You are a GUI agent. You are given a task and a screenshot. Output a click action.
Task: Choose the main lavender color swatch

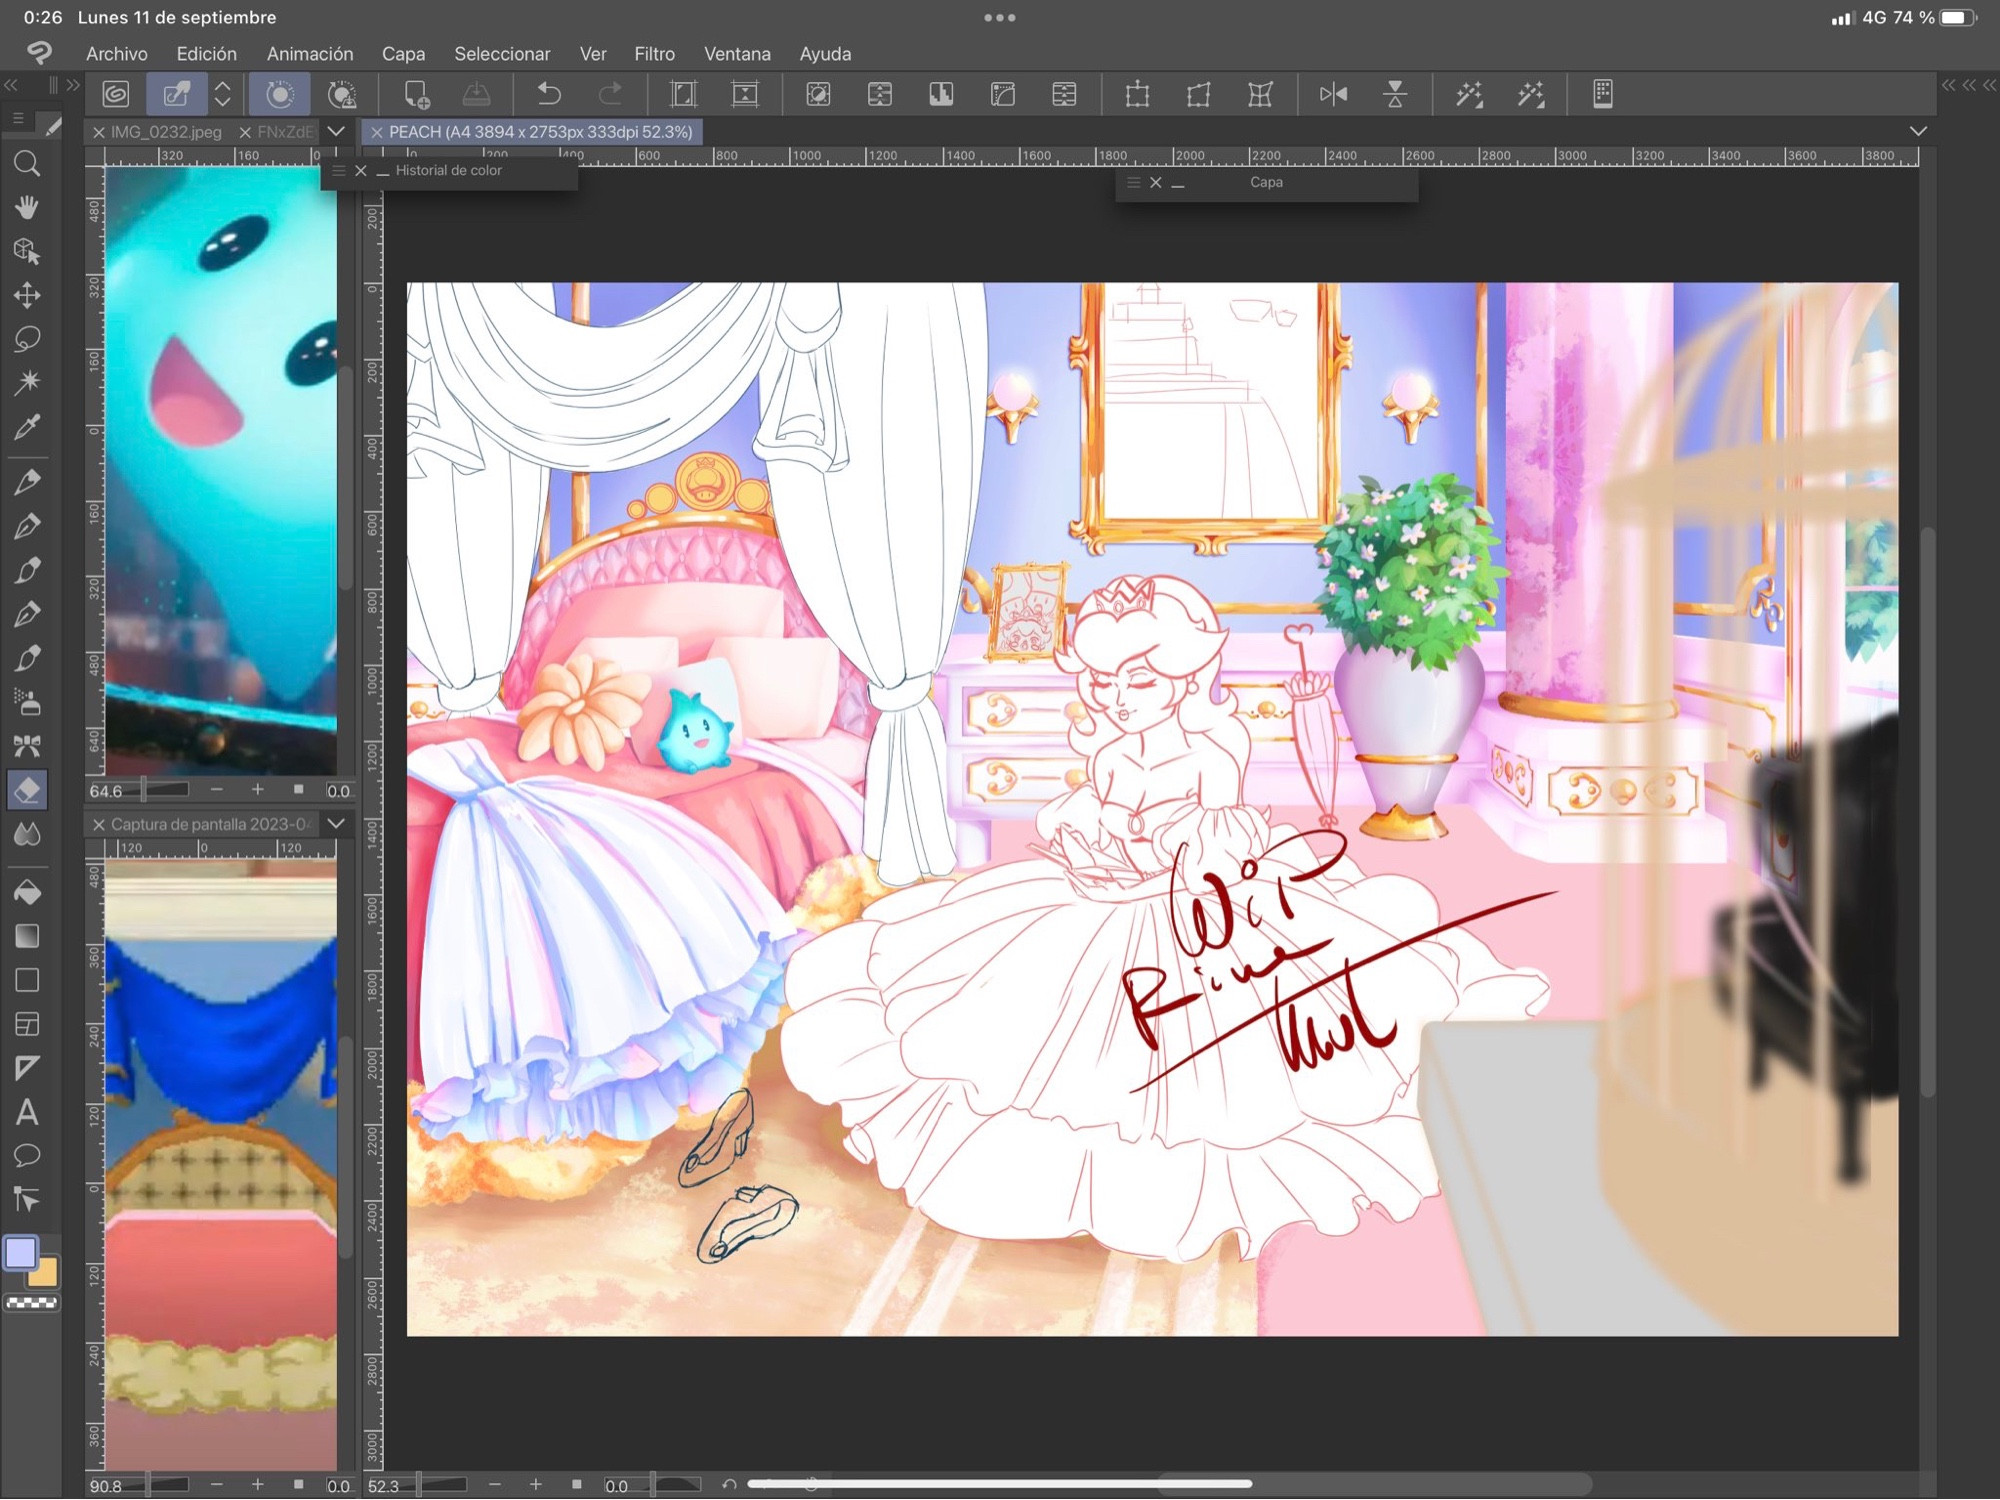point(21,1252)
